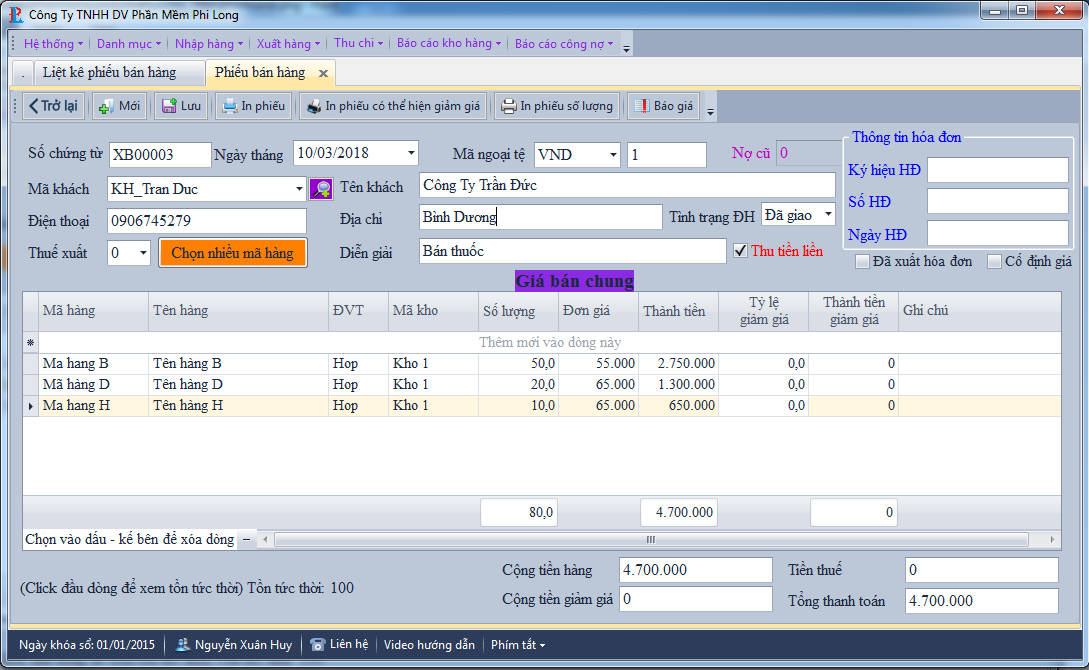Select row header of Ma hang H row

tap(31, 405)
